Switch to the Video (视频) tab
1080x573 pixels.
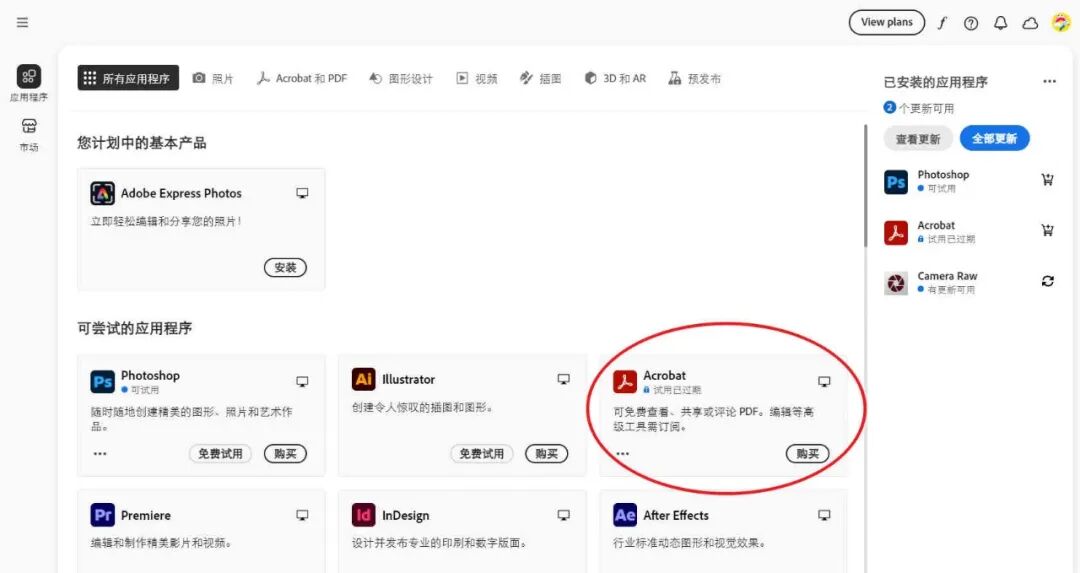(x=477, y=79)
